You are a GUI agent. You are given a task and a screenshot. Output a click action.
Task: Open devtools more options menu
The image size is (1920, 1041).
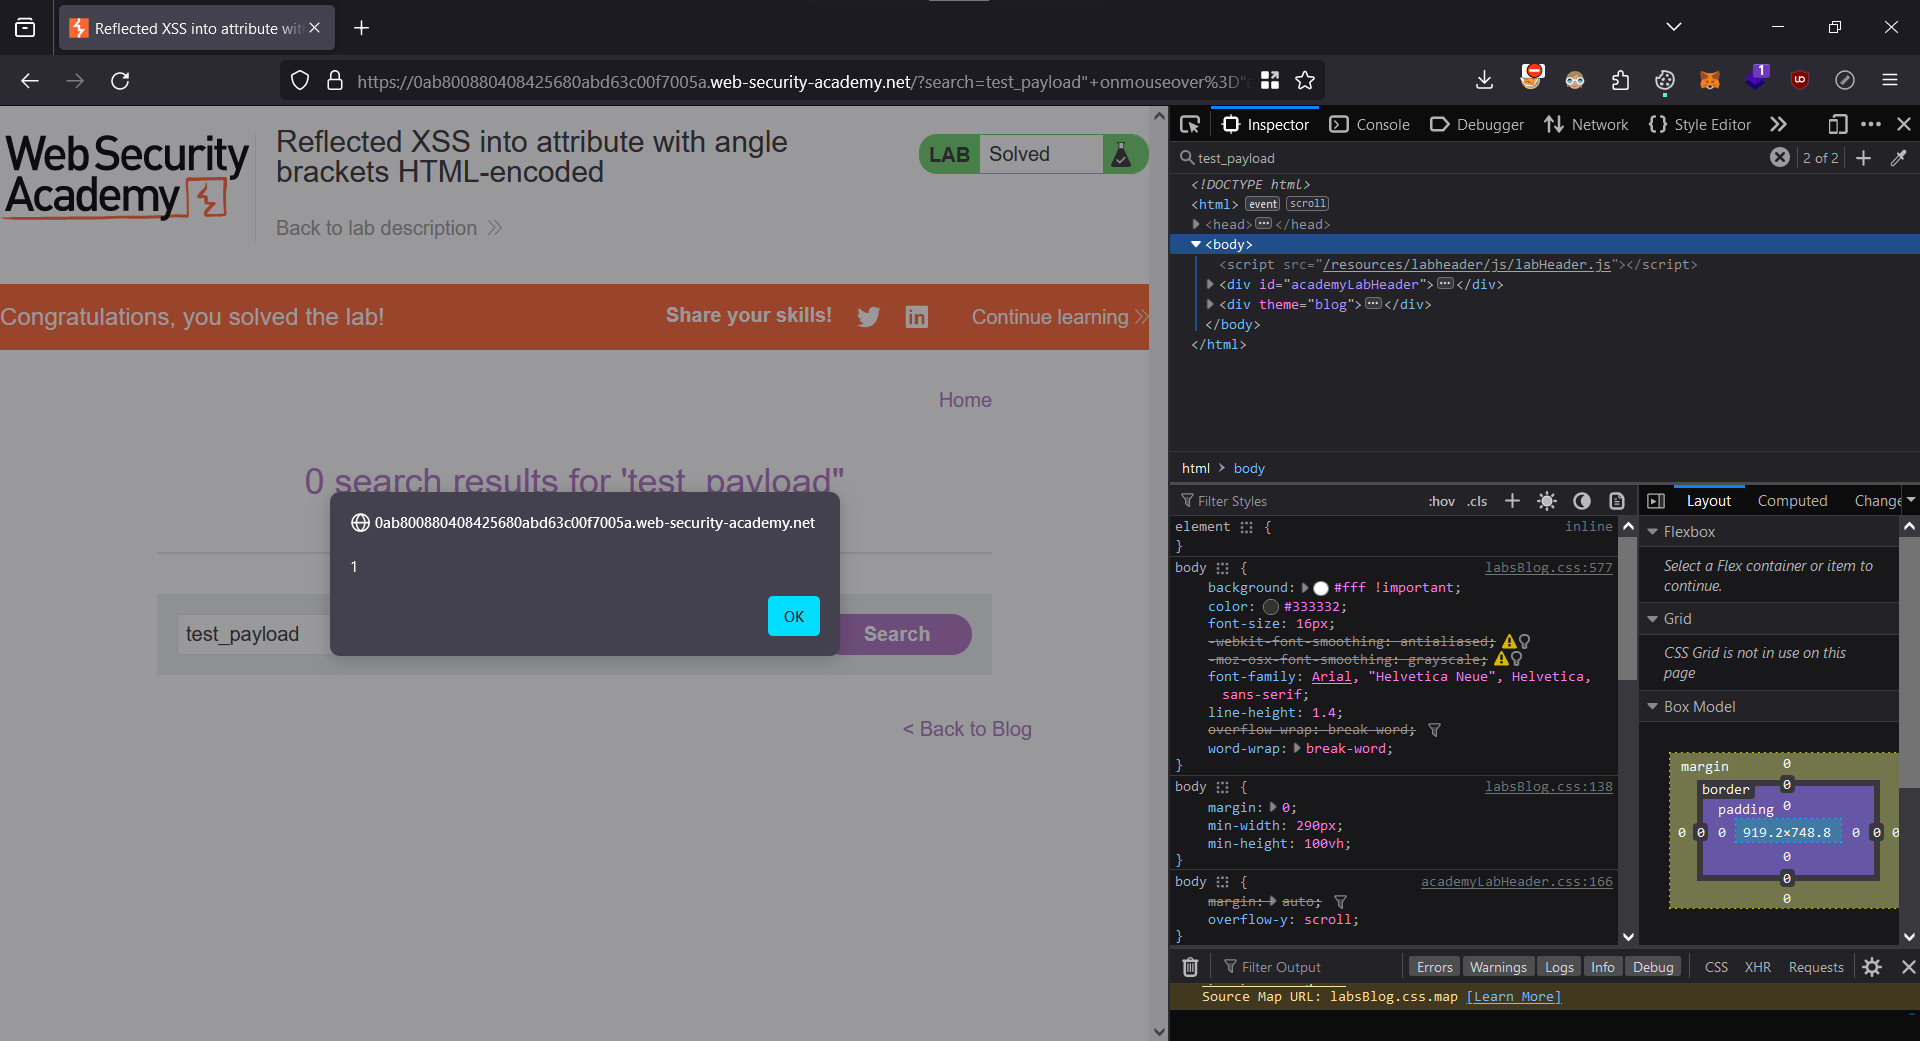pyautogui.click(x=1871, y=124)
